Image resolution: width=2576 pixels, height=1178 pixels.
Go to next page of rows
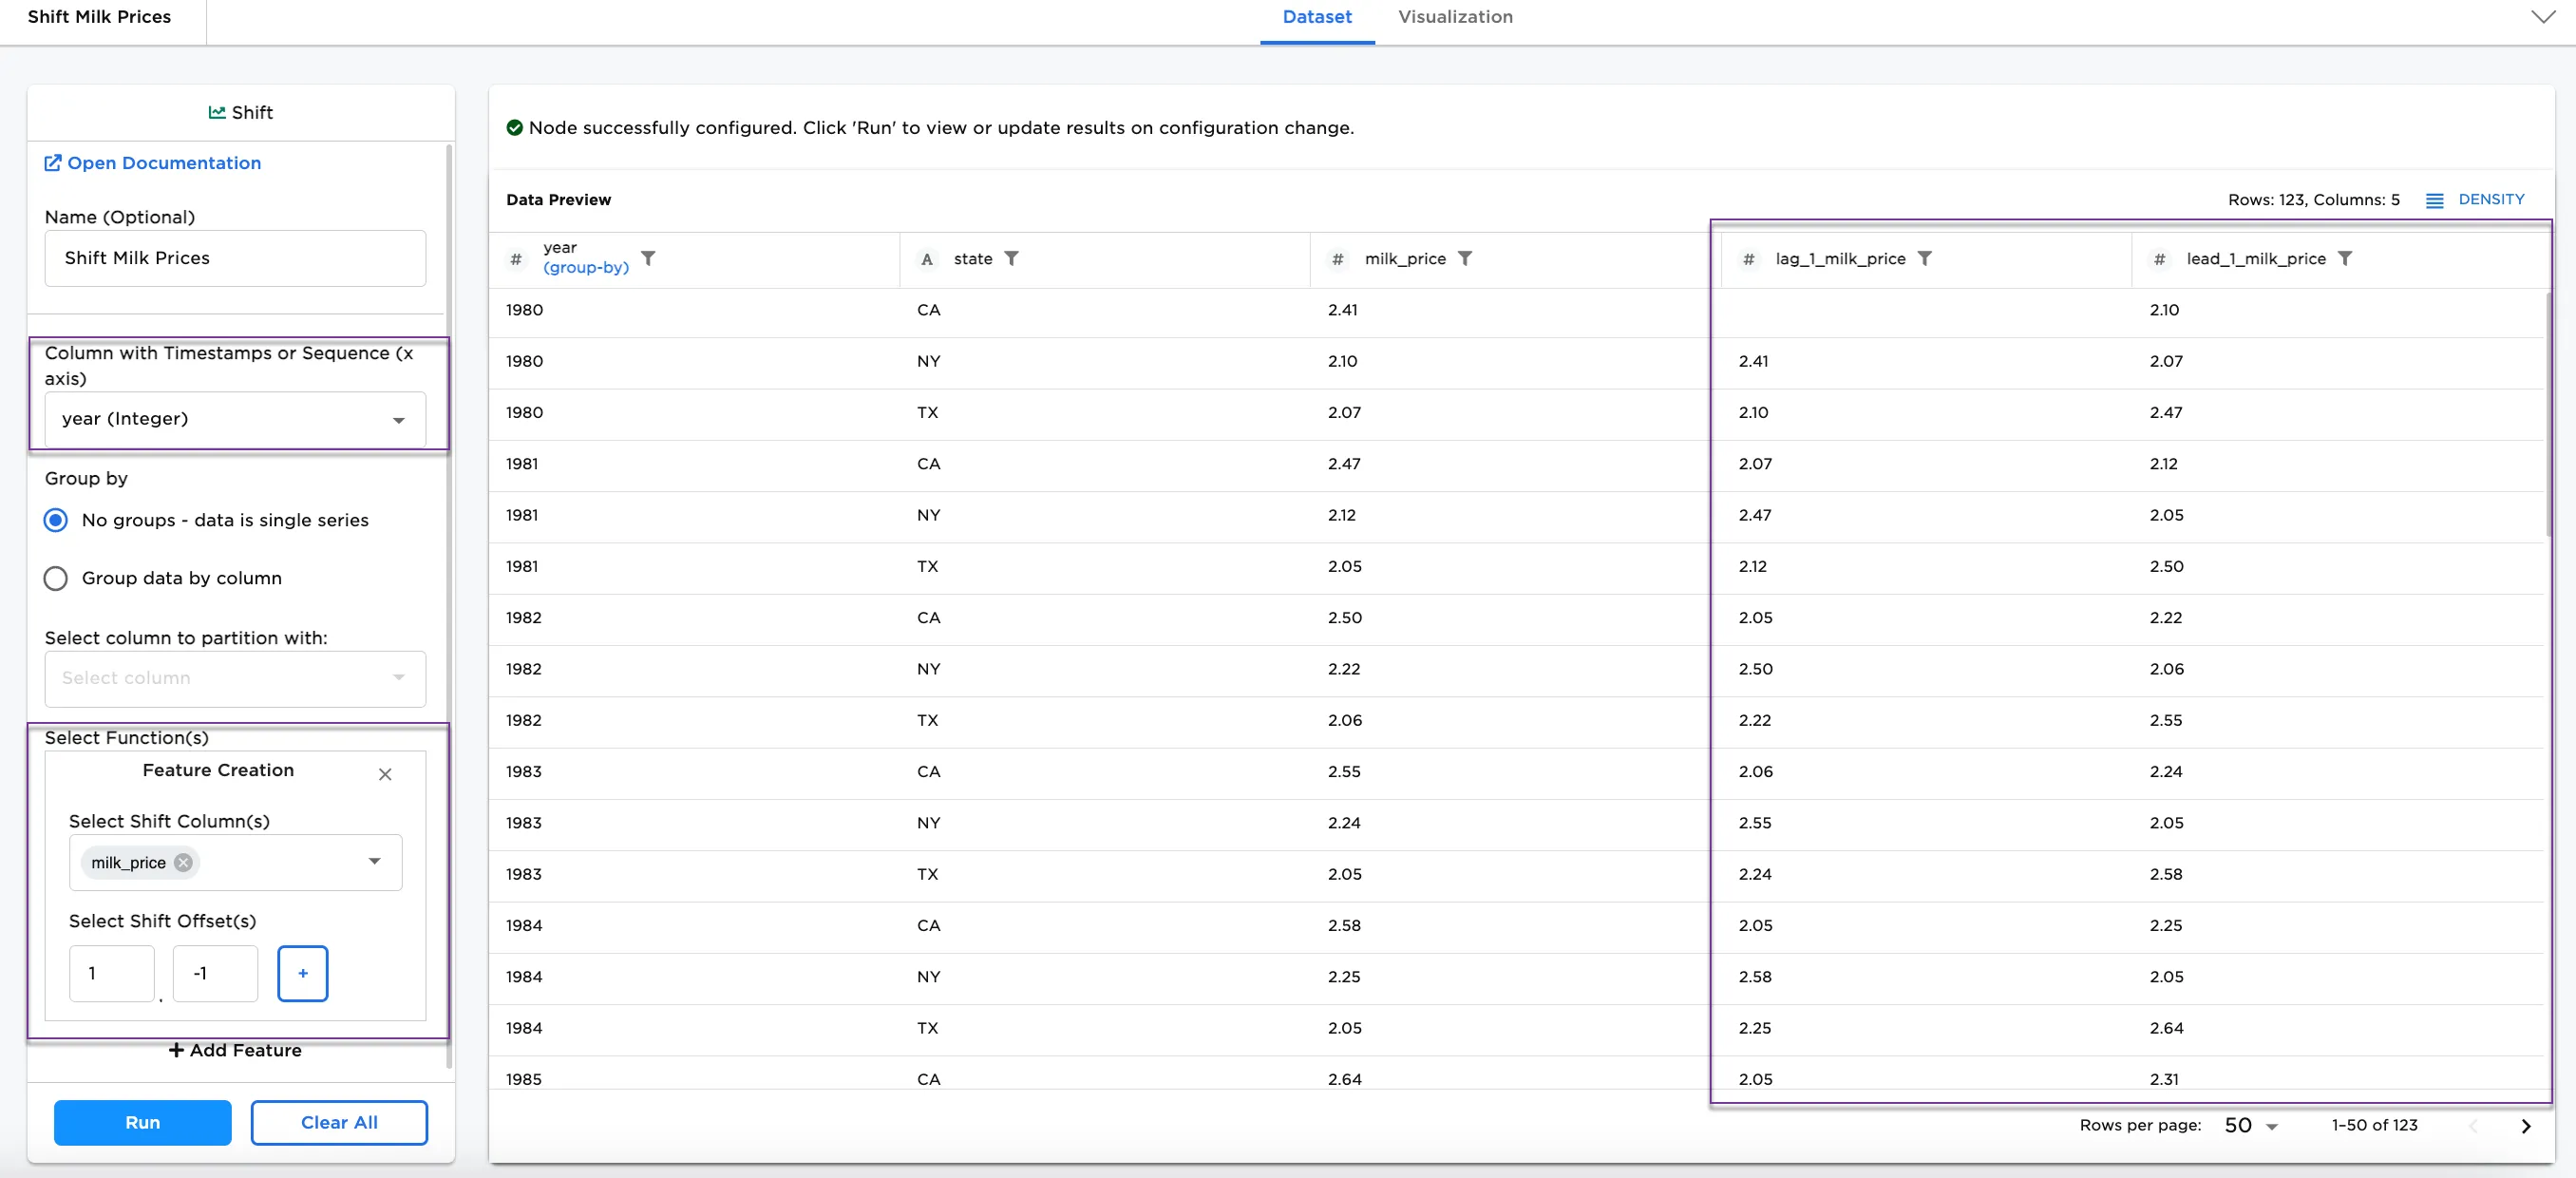(2525, 1126)
